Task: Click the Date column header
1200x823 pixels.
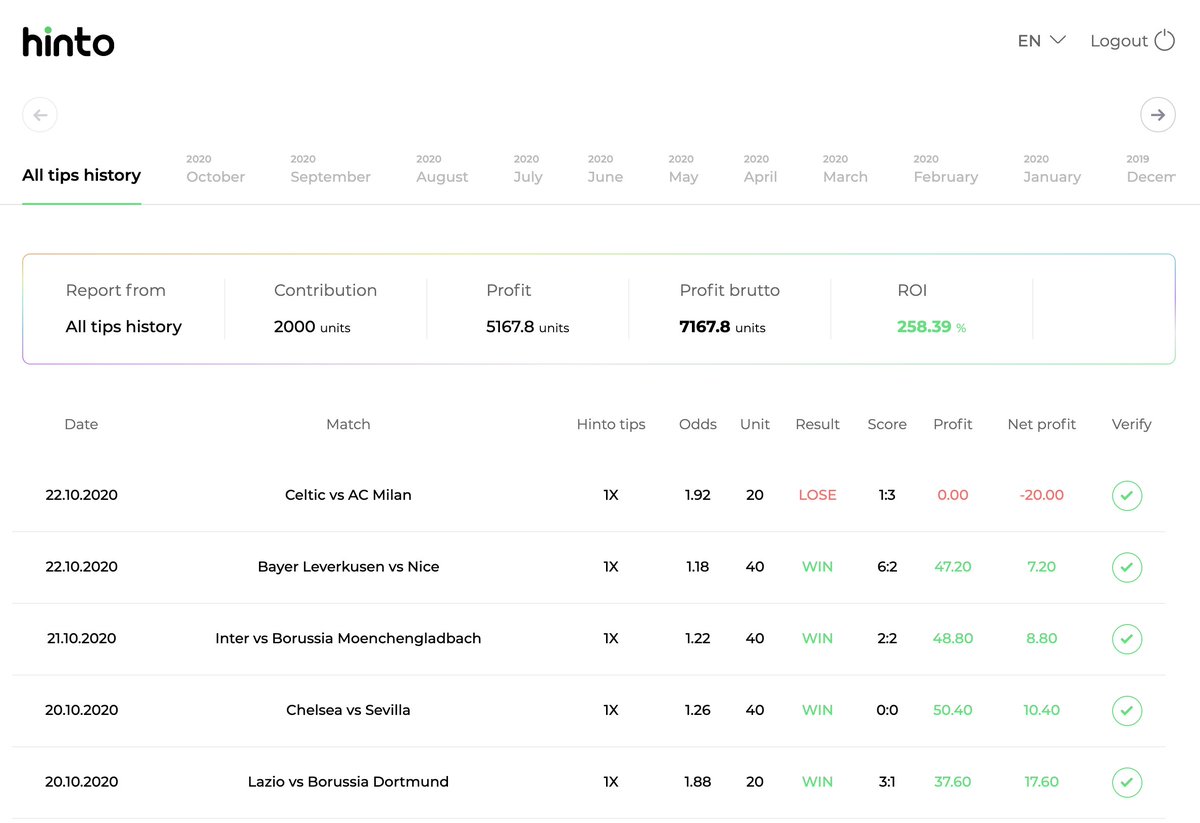Action: 81,424
